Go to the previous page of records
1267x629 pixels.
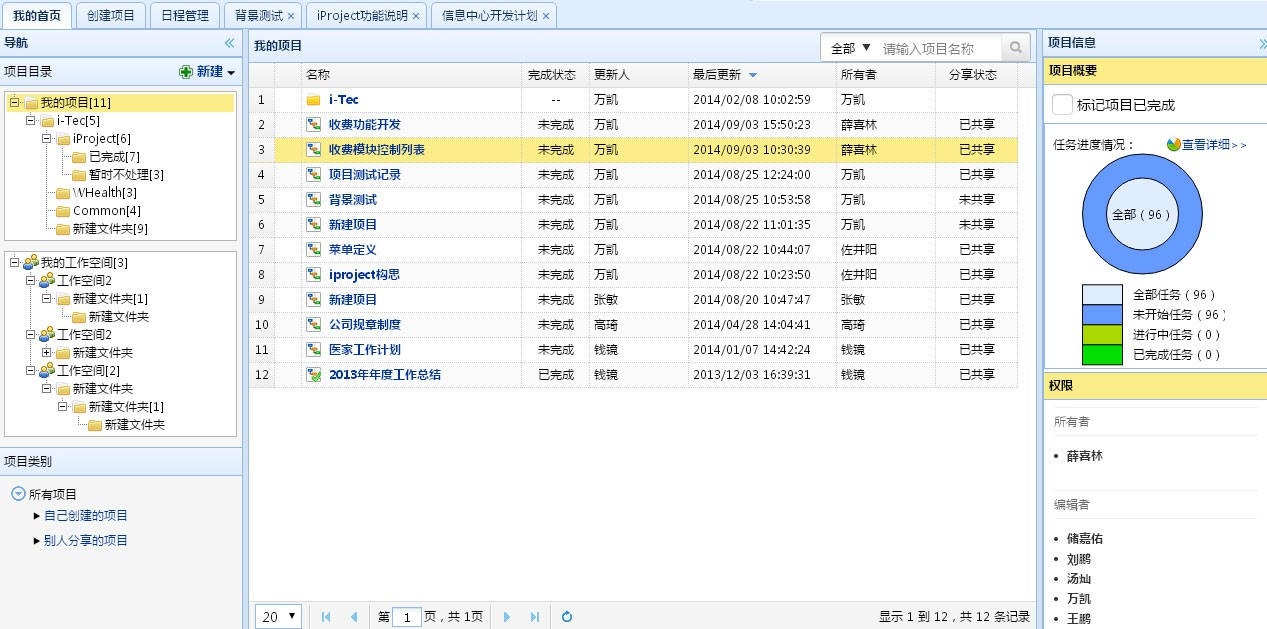click(x=353, y=617)
